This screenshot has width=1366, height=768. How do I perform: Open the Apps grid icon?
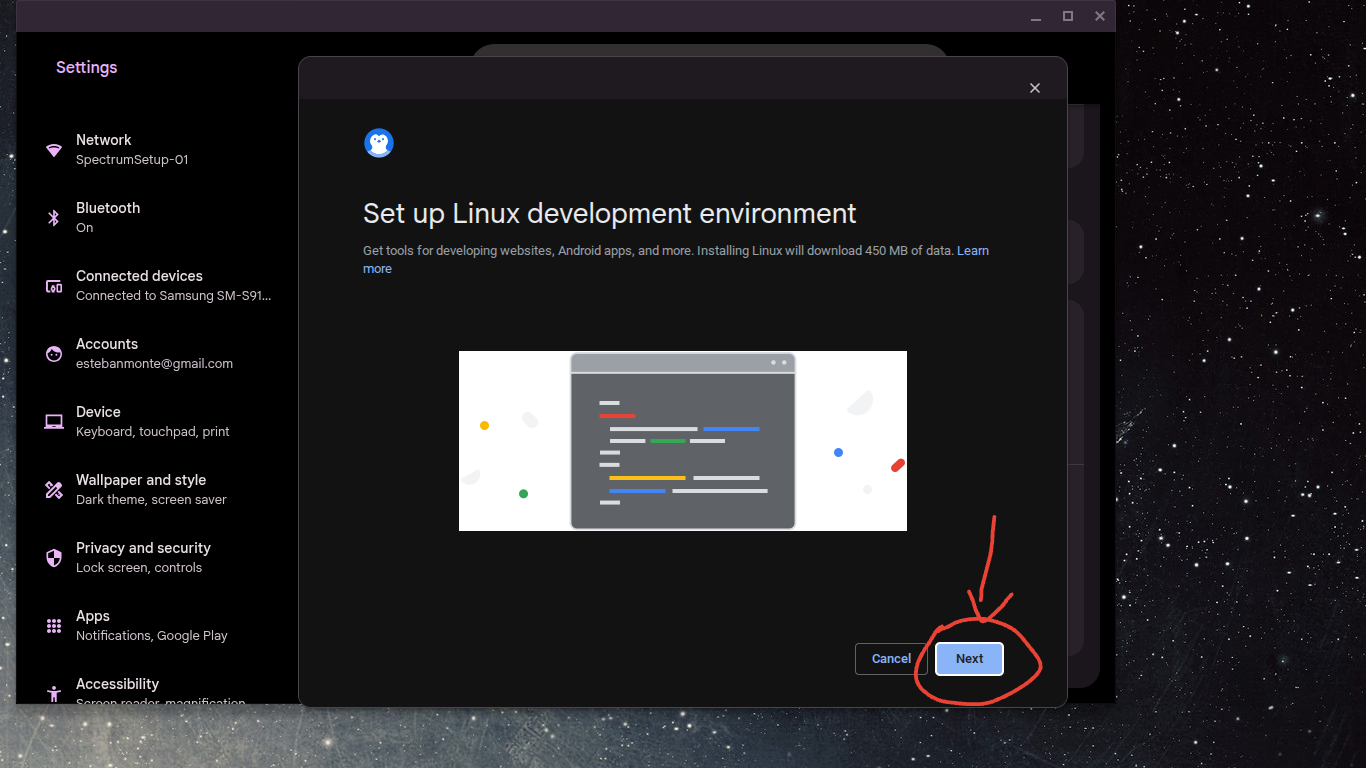coord(54,626)
